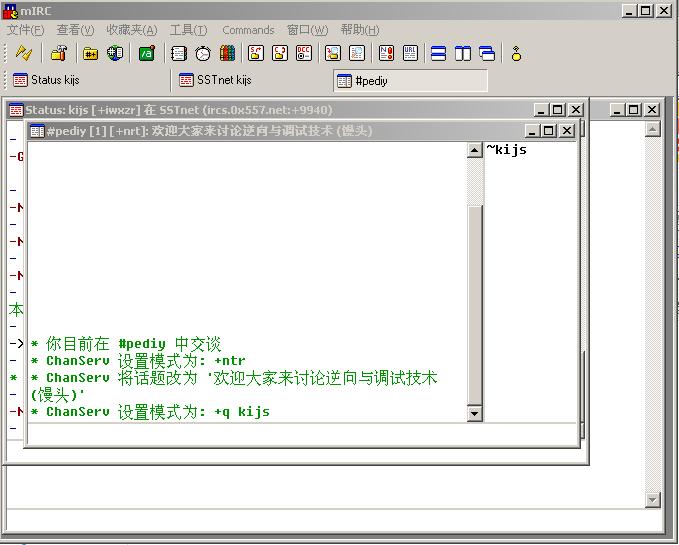The width and height of the screenshot is (679, 545).
Task: Open the URL list toolbar icon
Action: click(x=410, y=53)
